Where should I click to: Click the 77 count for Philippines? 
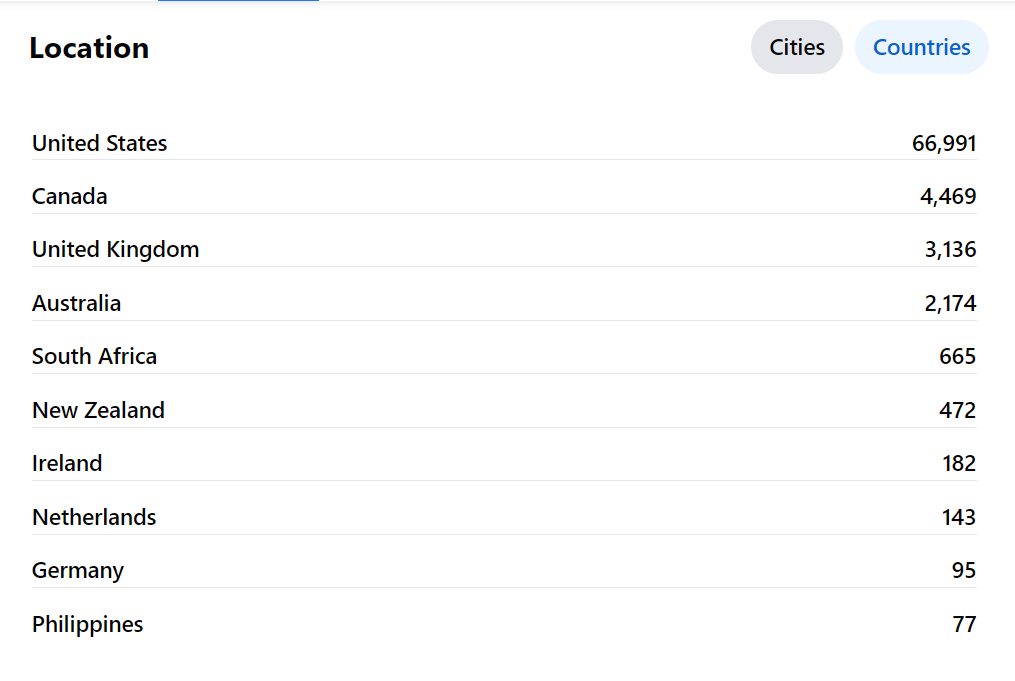pyautogui.click(x=964, y=624)
